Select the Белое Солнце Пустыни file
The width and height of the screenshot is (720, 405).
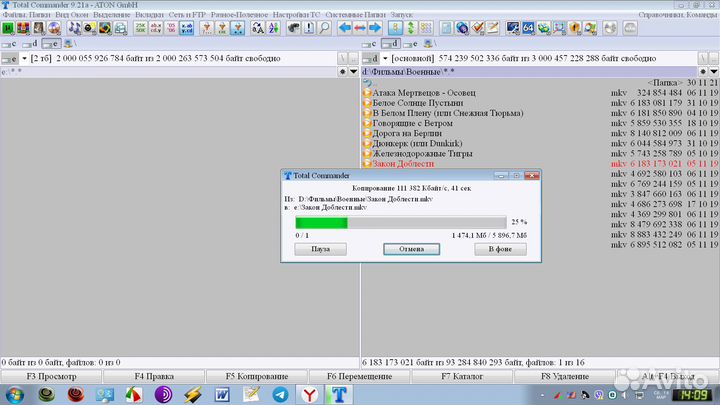click(417, 103)
